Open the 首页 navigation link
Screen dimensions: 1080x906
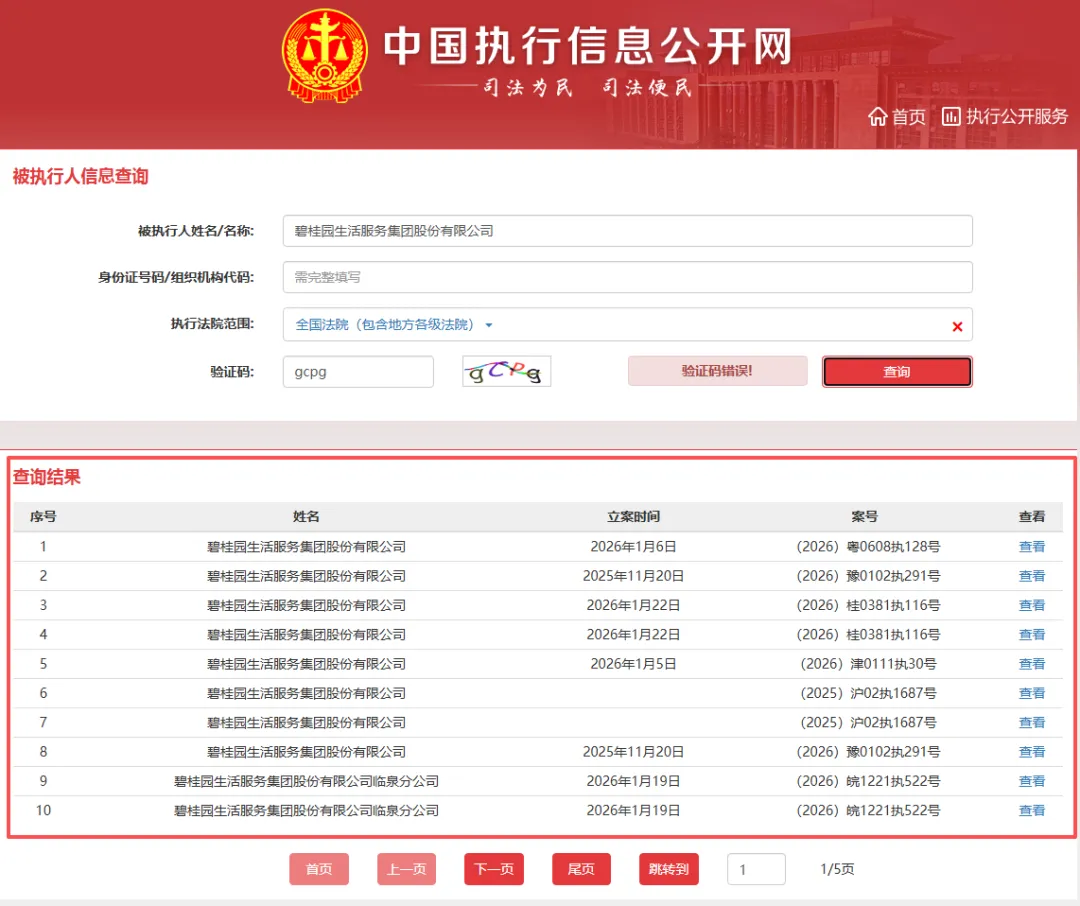(x=908, y=116)
